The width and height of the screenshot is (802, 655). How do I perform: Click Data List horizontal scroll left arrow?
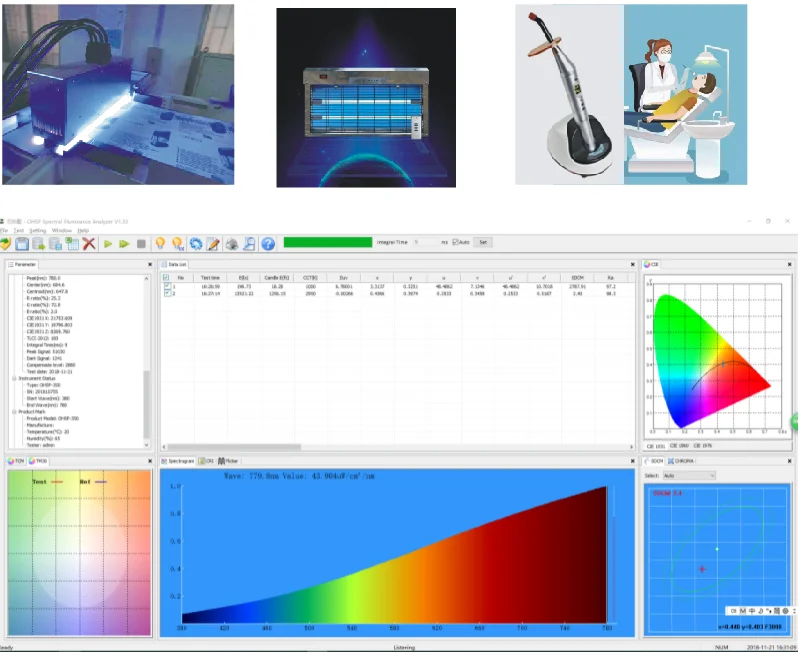click(x=164, y=447)
